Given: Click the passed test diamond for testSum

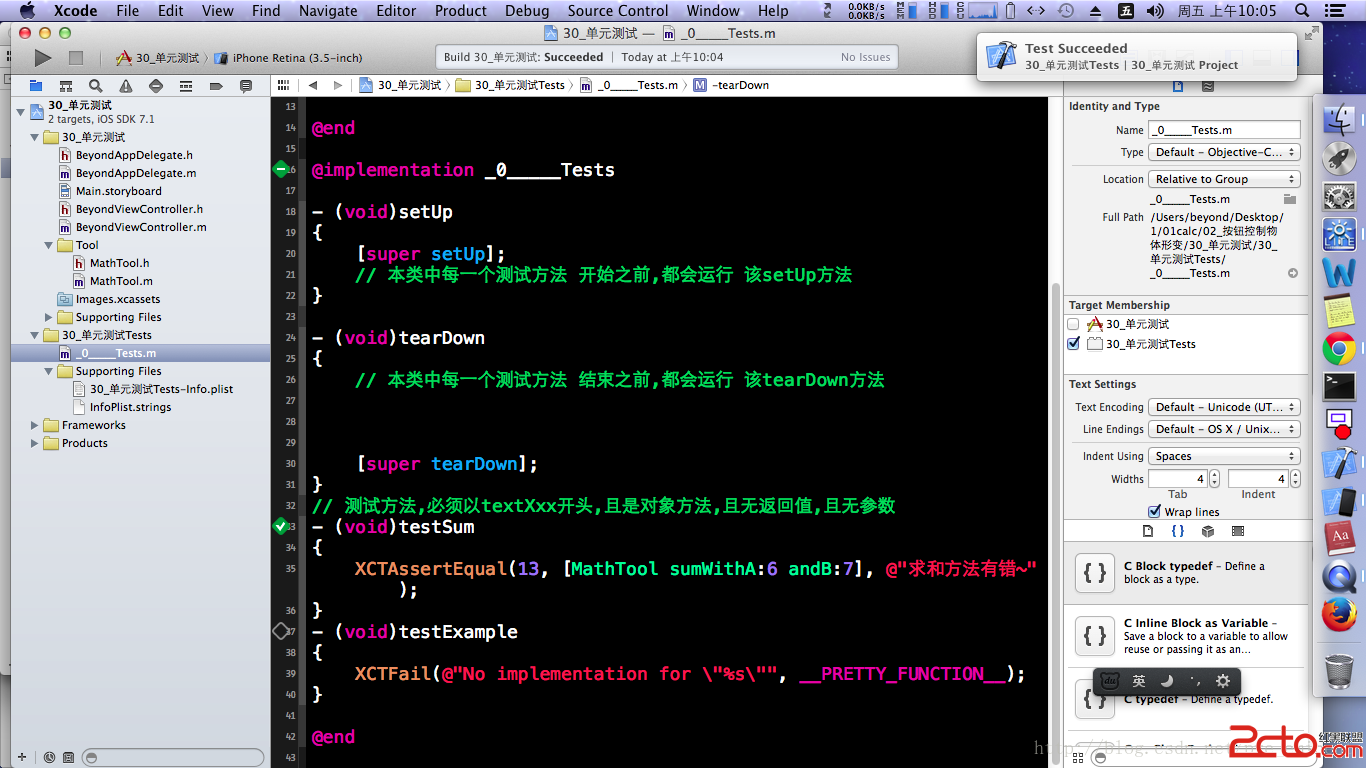Looking at the screenshot, I should tap(280, 526).
